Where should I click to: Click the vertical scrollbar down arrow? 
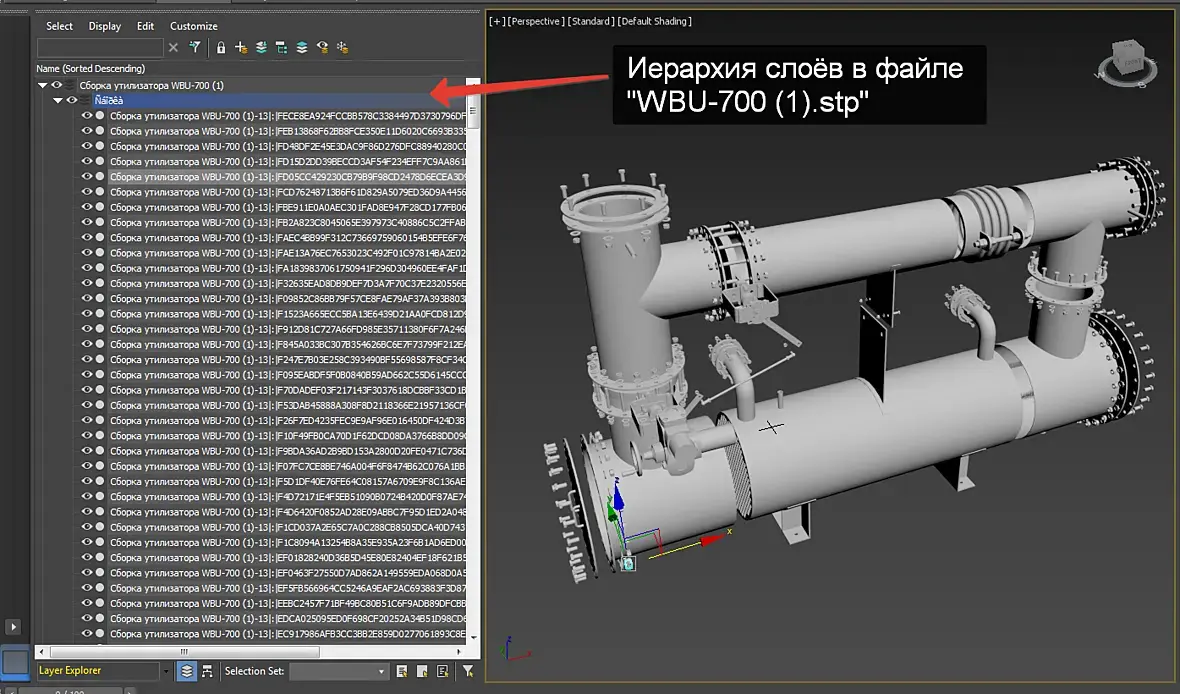coord(473,637)
